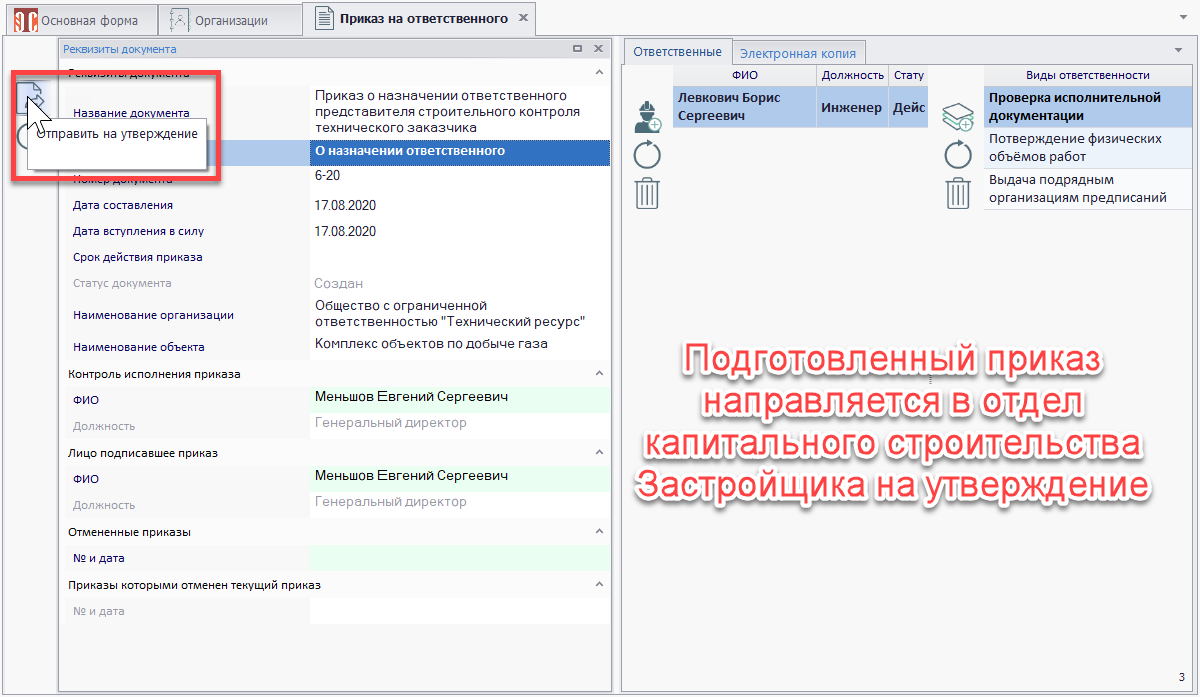Open the document tabs dropdown arrow at top right

click(1184, 19)
